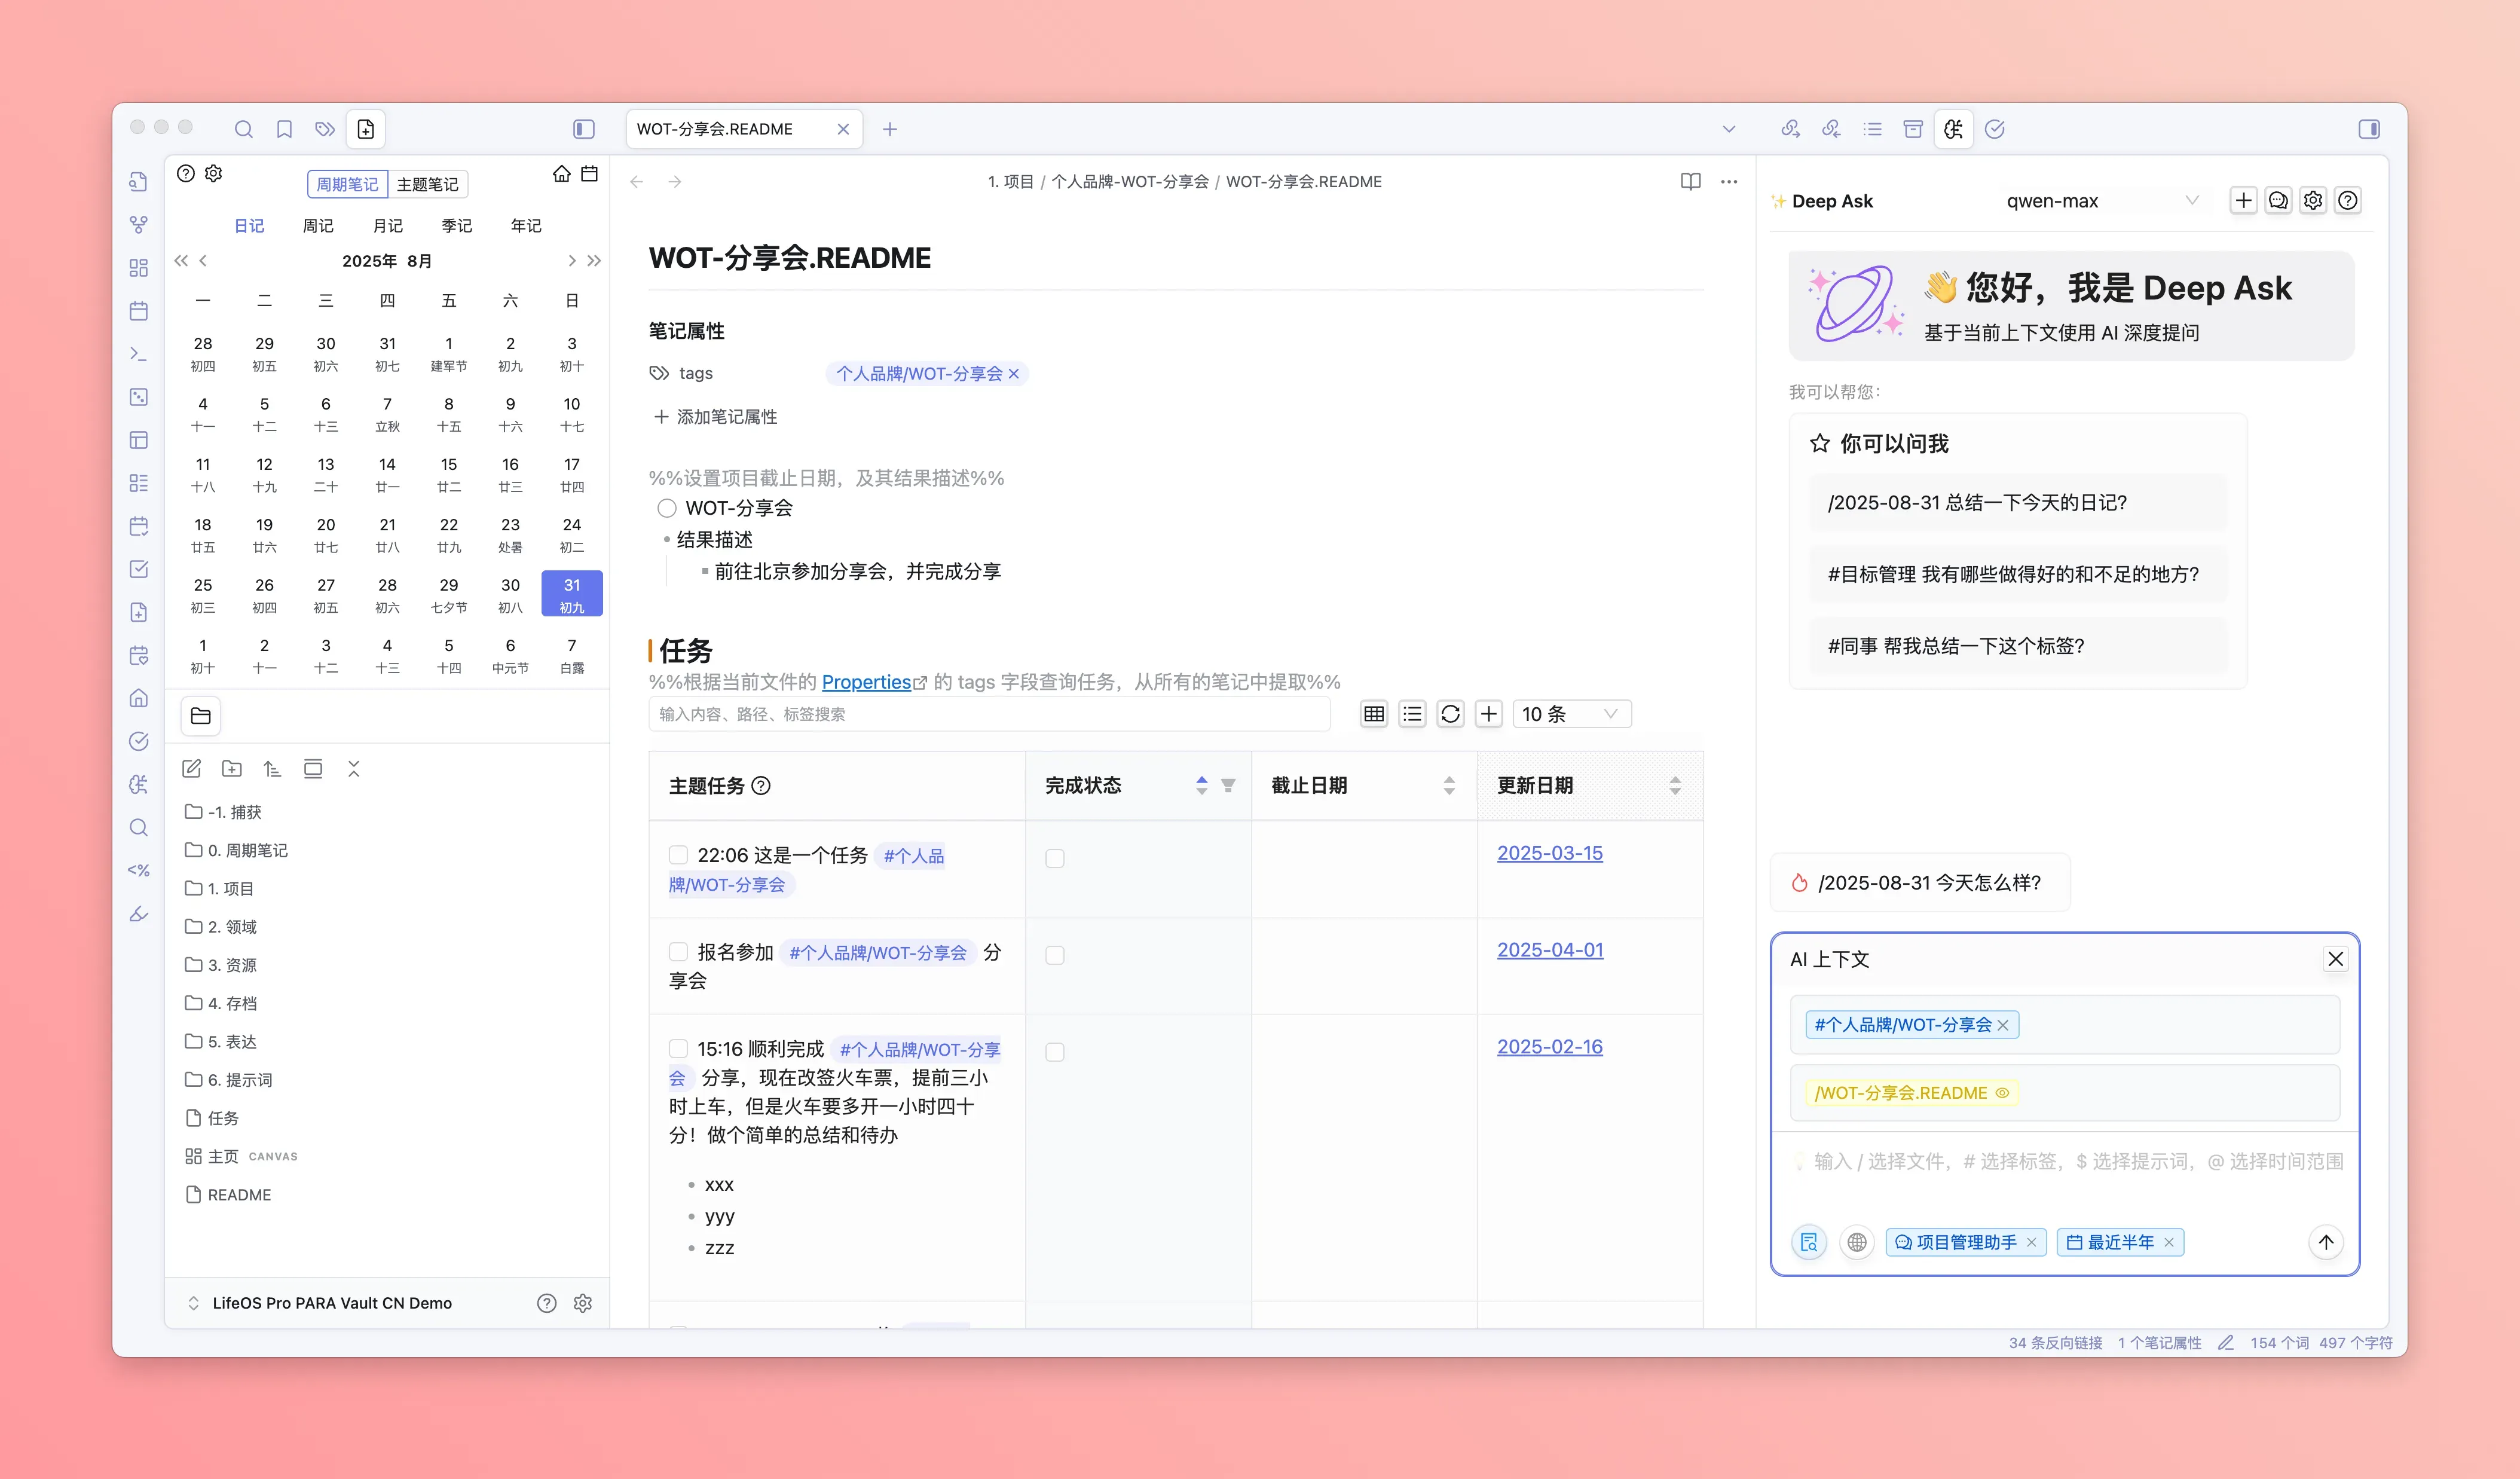Expand the 1. 项目 folder
This screenshot has height=1479, width=2520.
pyautogui.click(x=230, y=889)
